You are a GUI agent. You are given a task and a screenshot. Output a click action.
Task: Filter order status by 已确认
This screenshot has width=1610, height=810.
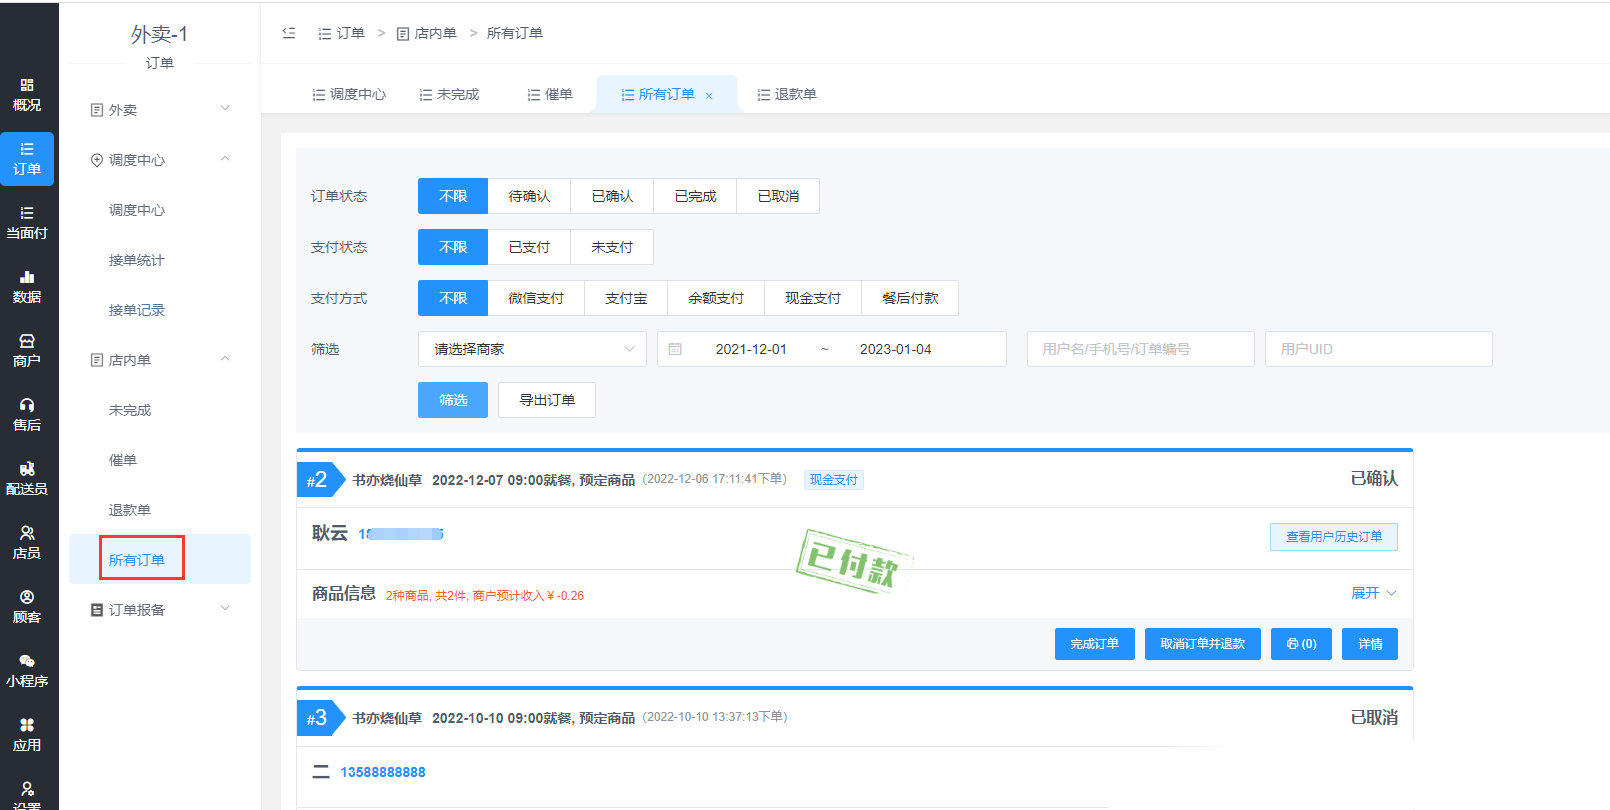tap(612, 196)
